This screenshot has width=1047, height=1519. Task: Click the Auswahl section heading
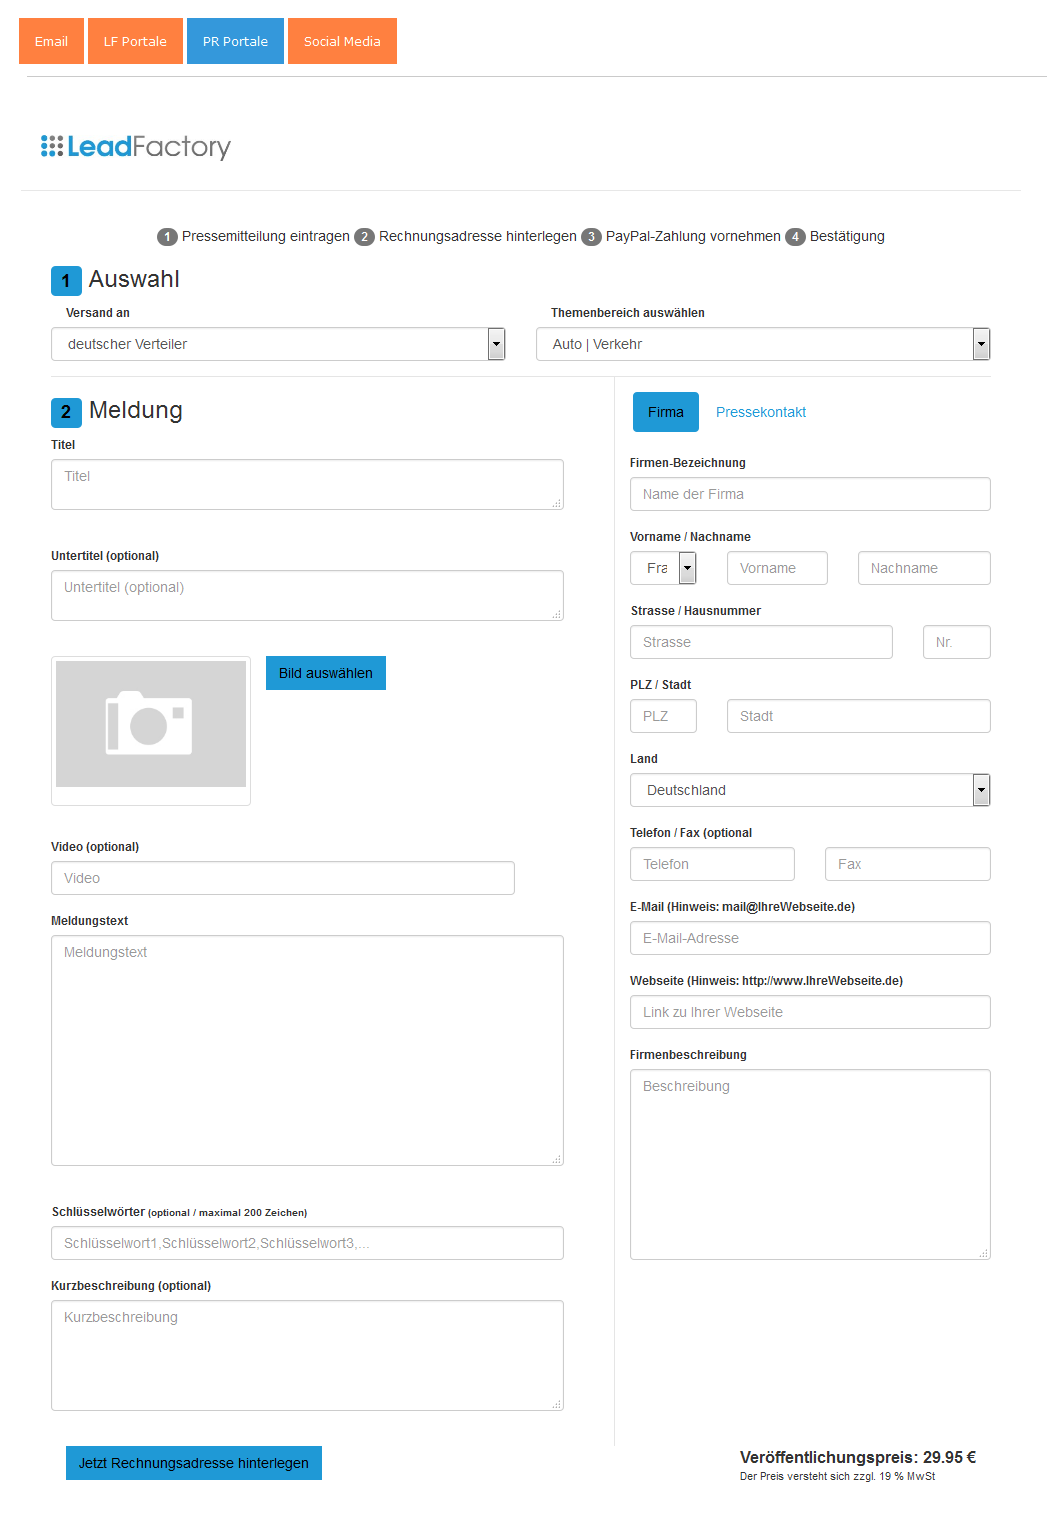134,279
